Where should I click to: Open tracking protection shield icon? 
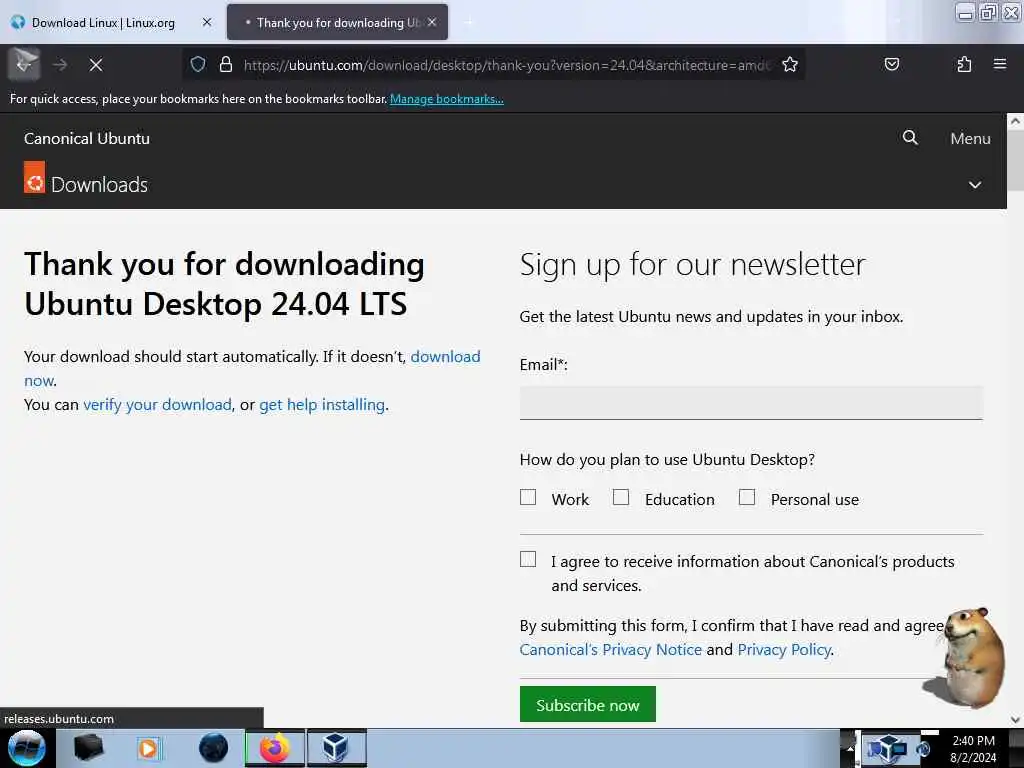click(198, 64)
